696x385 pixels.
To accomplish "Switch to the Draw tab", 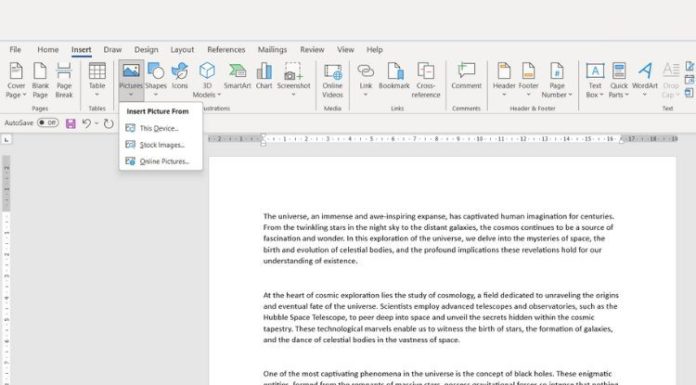I will (x=113, y=50).
